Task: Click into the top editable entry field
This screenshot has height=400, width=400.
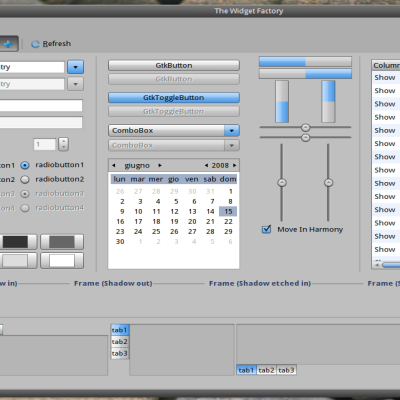Action: point(32,67)
